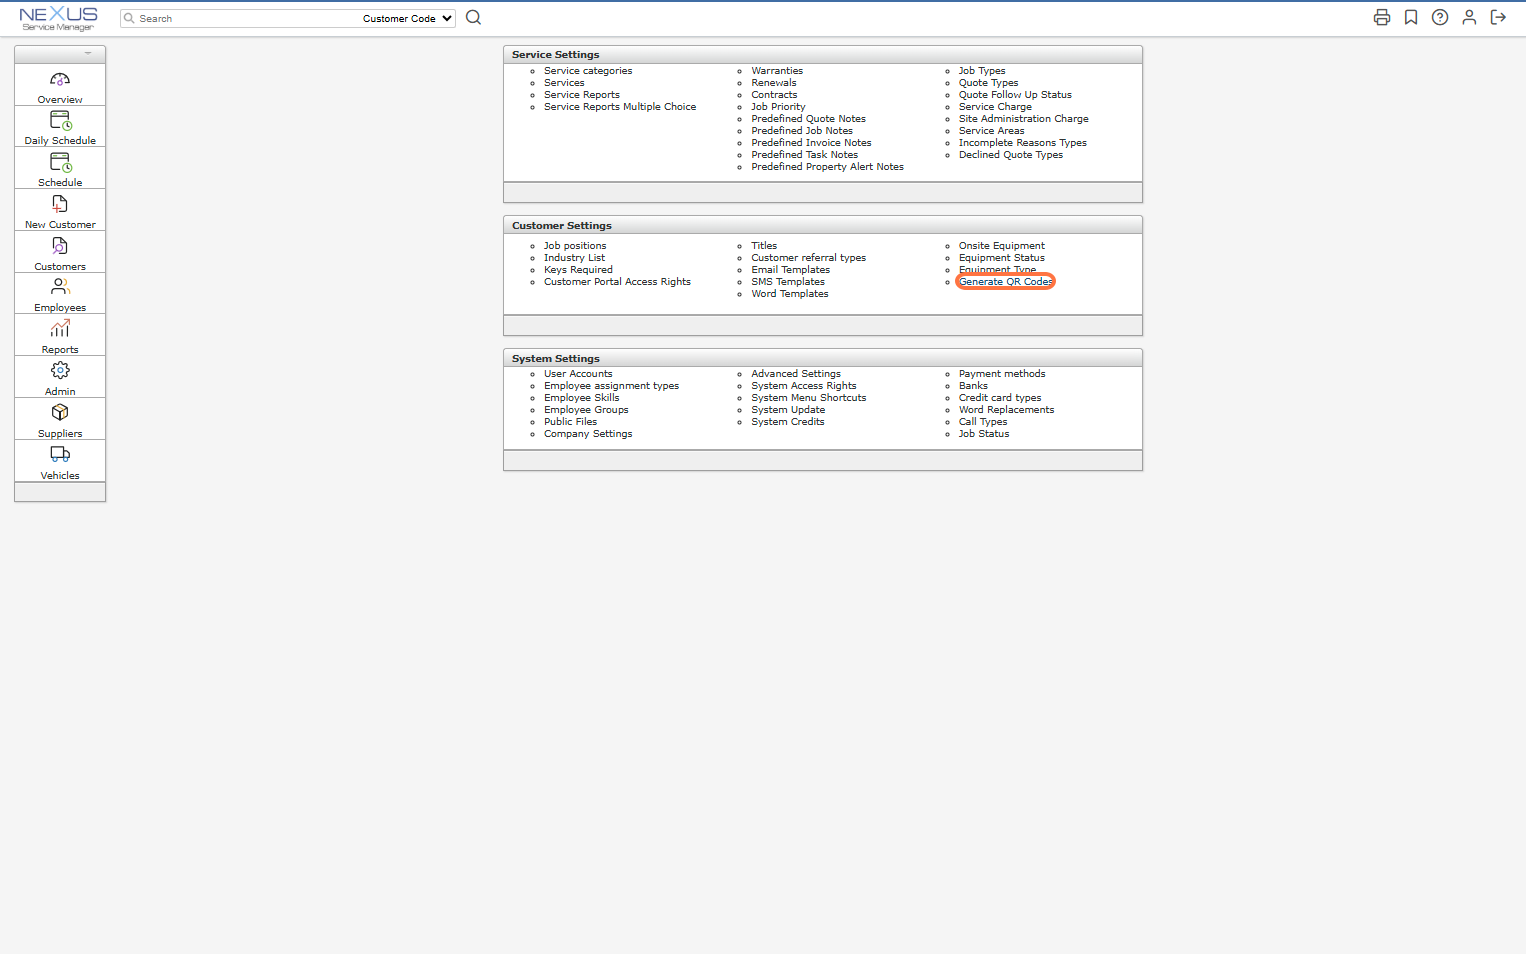Open the Word Replacements link
This screenshot has width=1526, height=954.
(x=1006, y=410)
